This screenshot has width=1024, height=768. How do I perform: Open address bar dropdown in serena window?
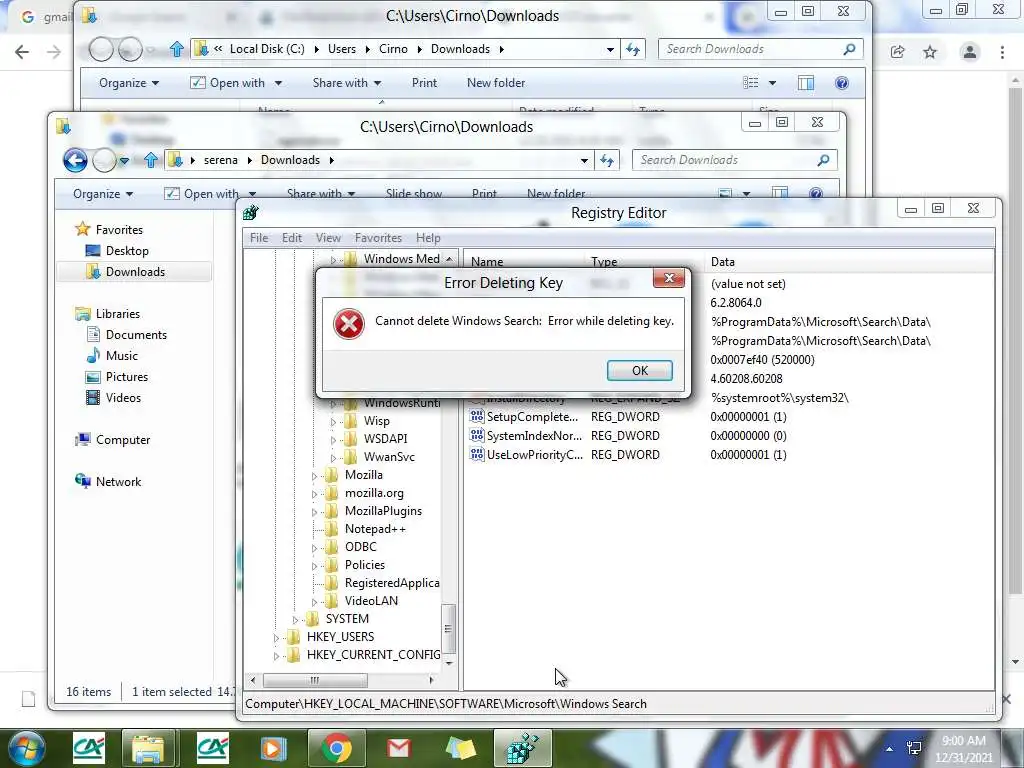click(x=584, y=161)
